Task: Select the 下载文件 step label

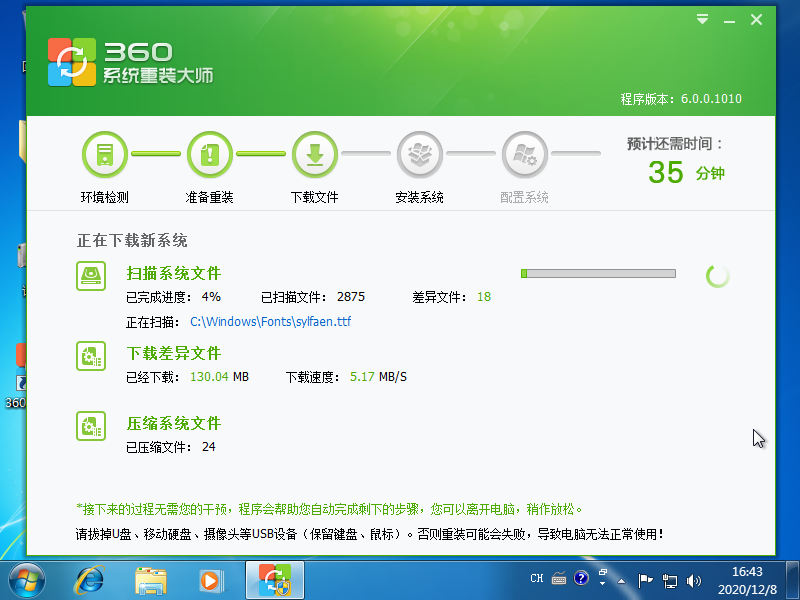Action: (x=315, y=197)
